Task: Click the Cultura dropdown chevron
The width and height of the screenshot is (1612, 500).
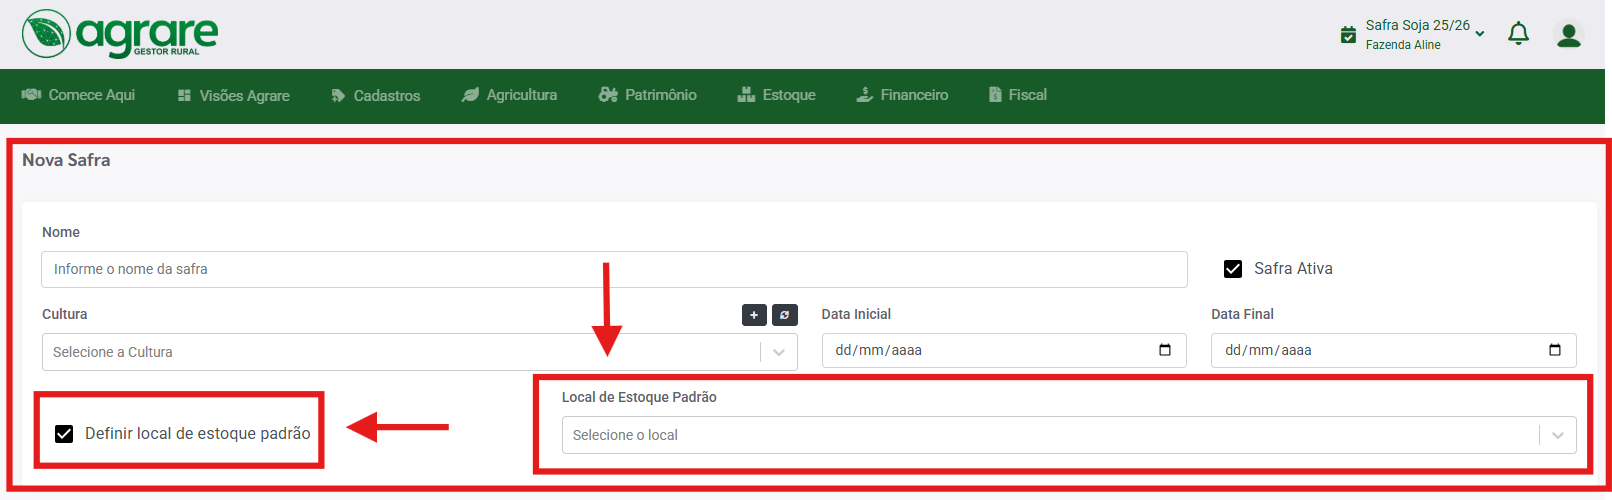Action: pos(779,352)
